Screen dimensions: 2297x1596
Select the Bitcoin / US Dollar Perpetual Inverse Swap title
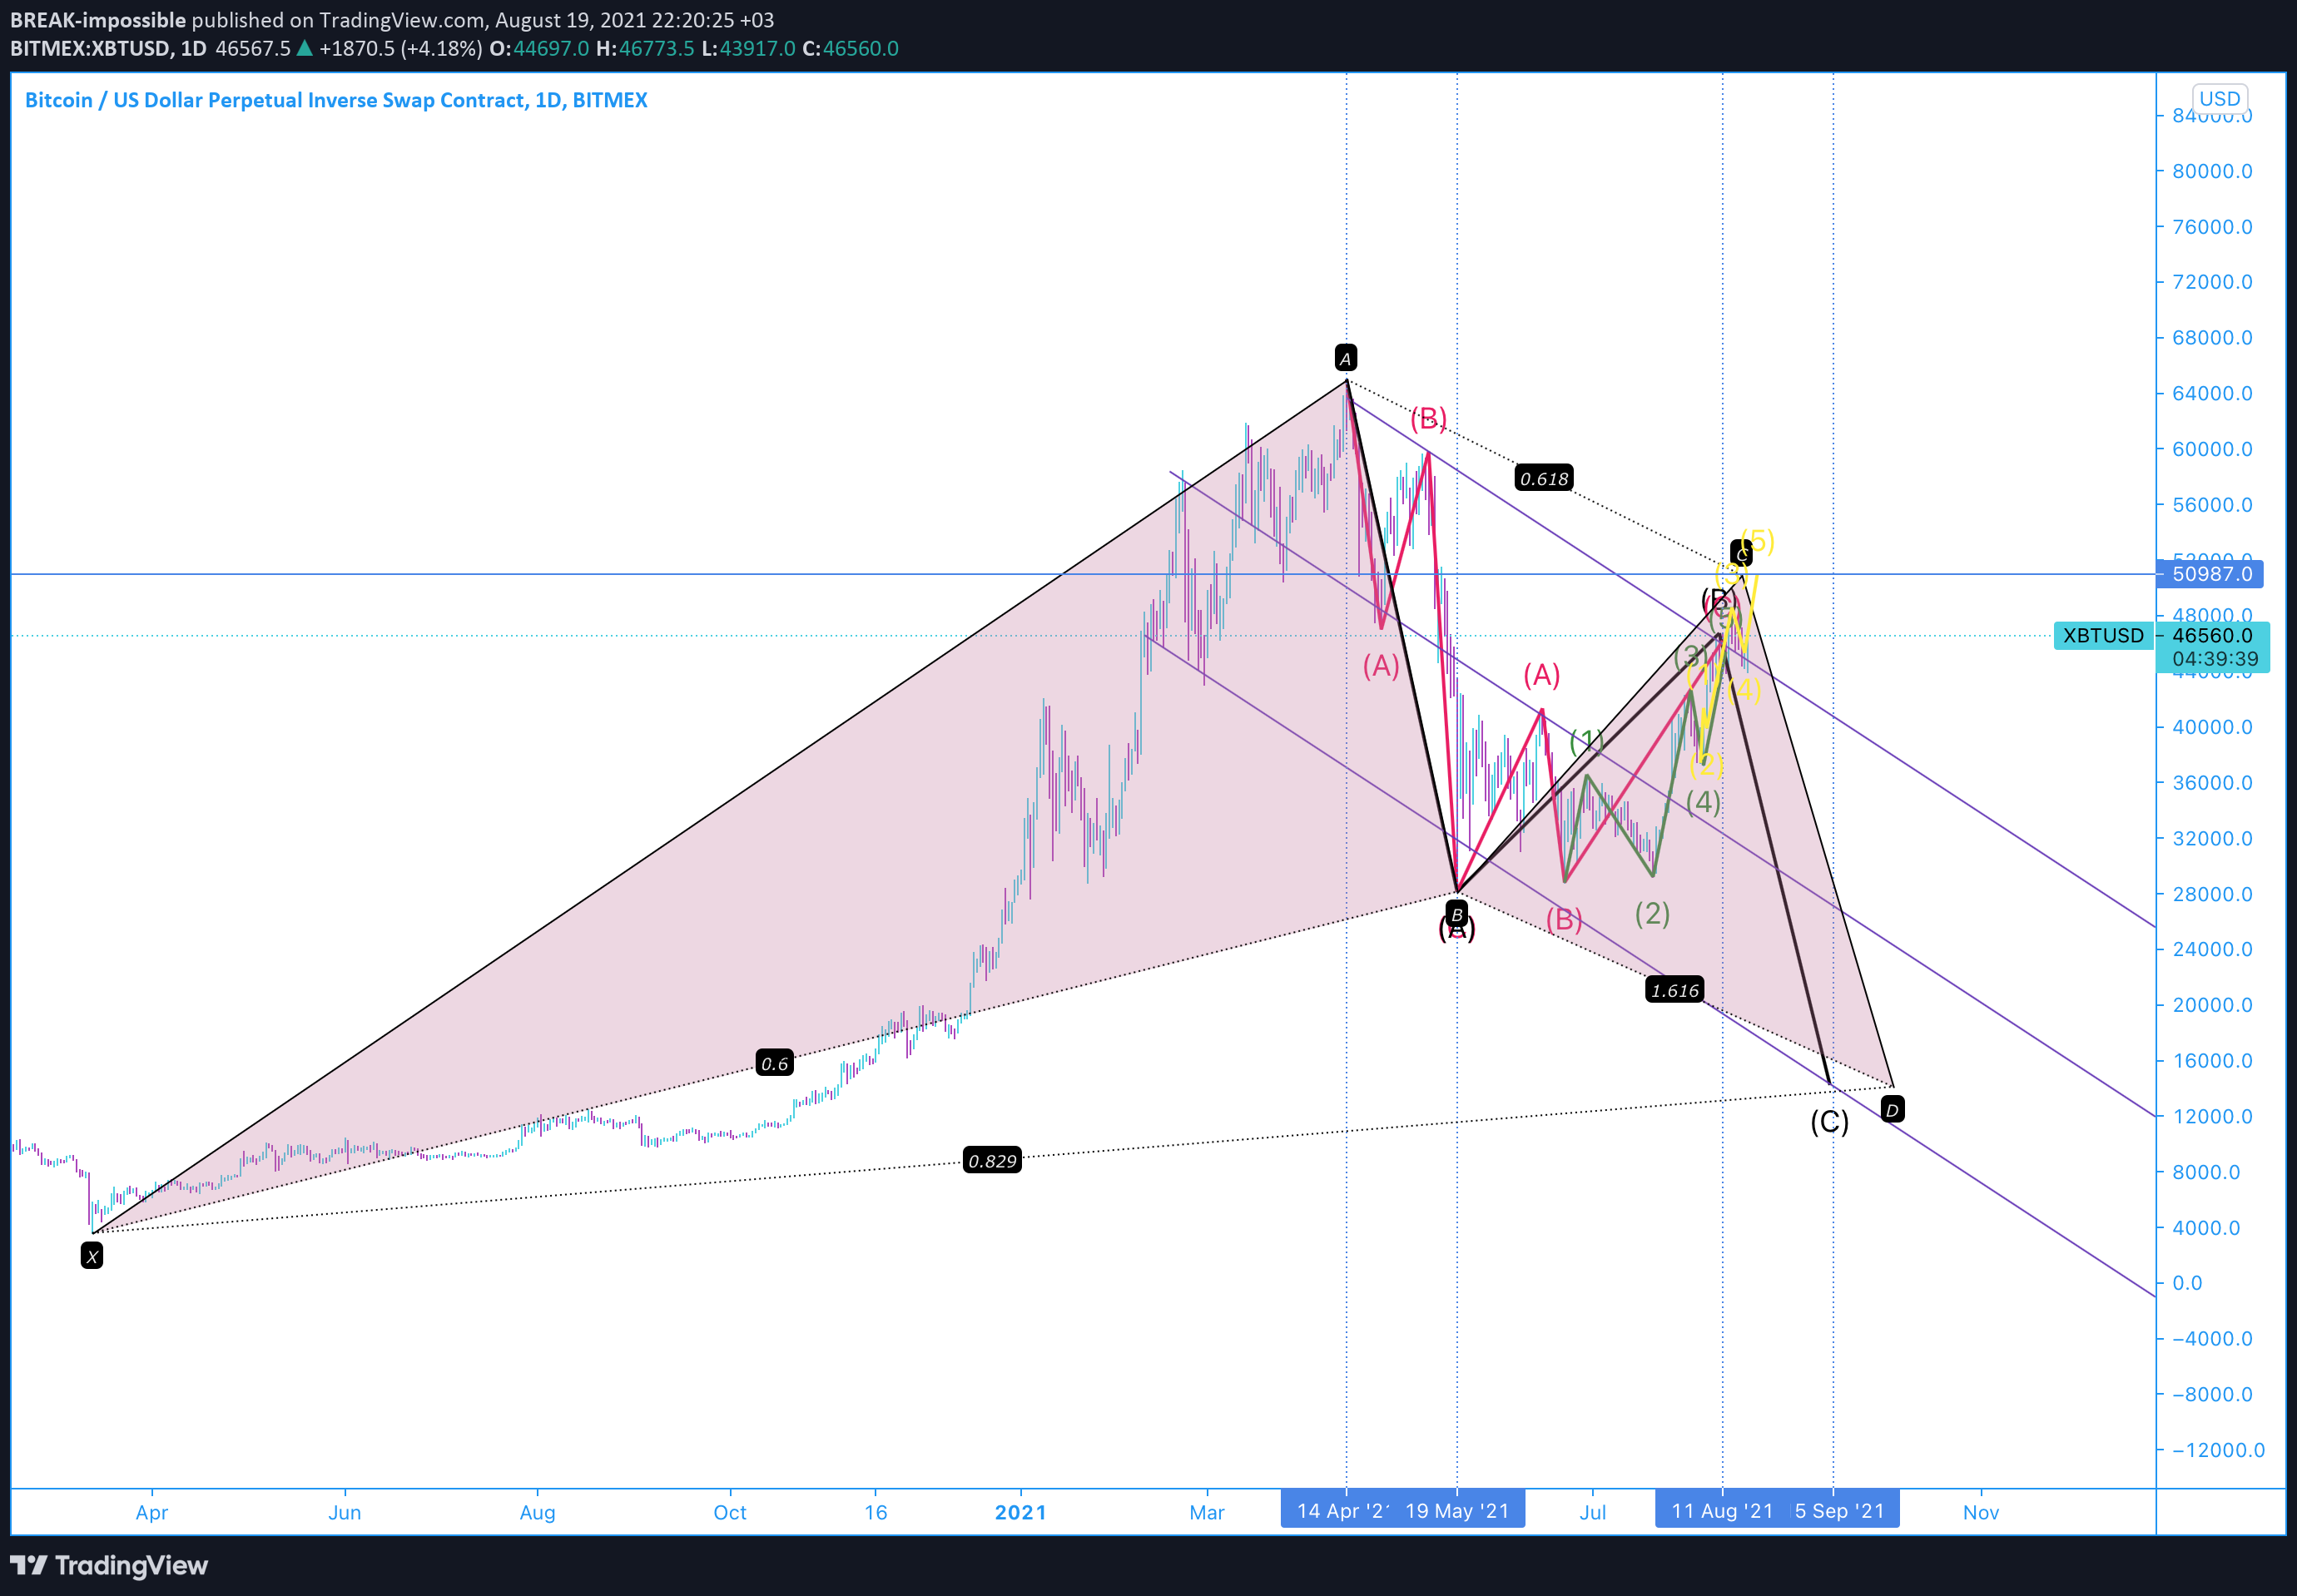[x=336, y=100]
